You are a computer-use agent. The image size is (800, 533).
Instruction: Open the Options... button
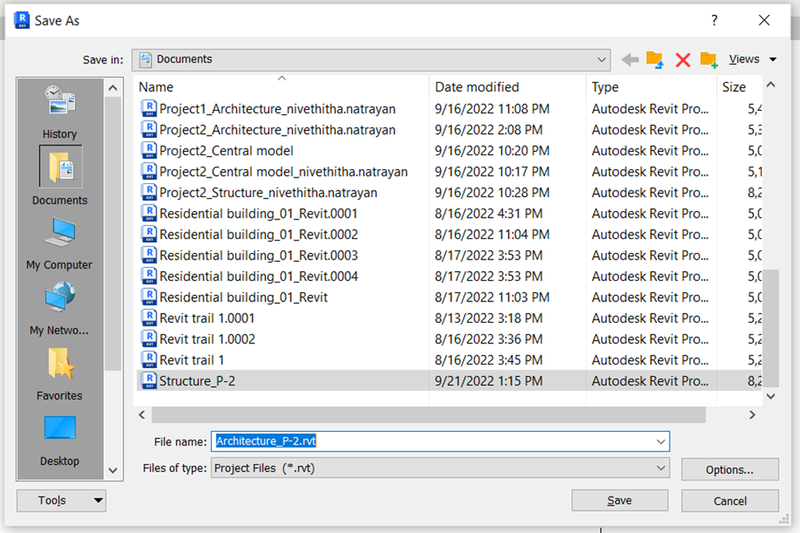(730, 470)
